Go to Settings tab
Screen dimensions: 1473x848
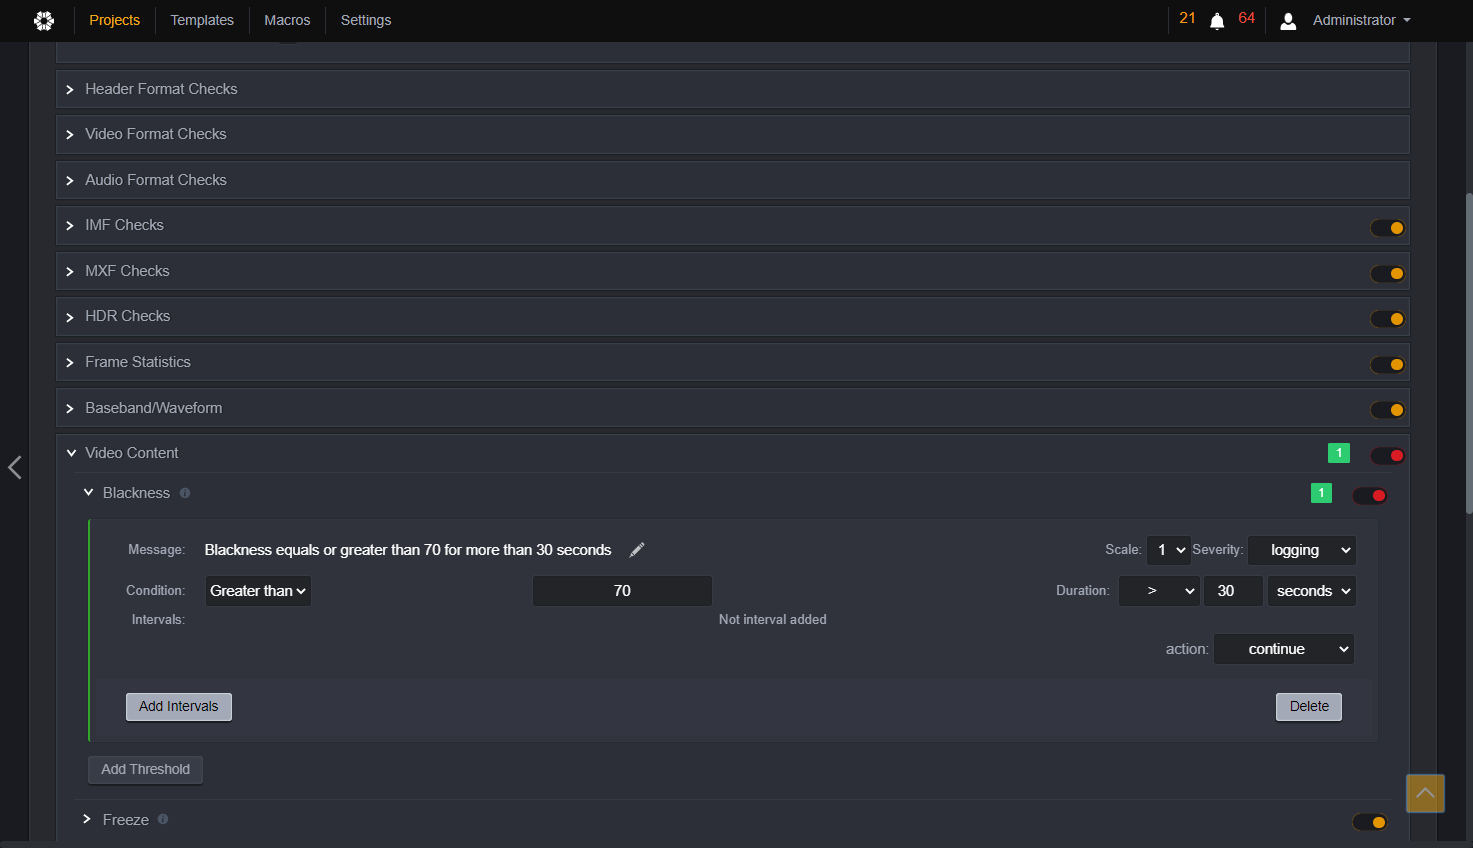366,20
